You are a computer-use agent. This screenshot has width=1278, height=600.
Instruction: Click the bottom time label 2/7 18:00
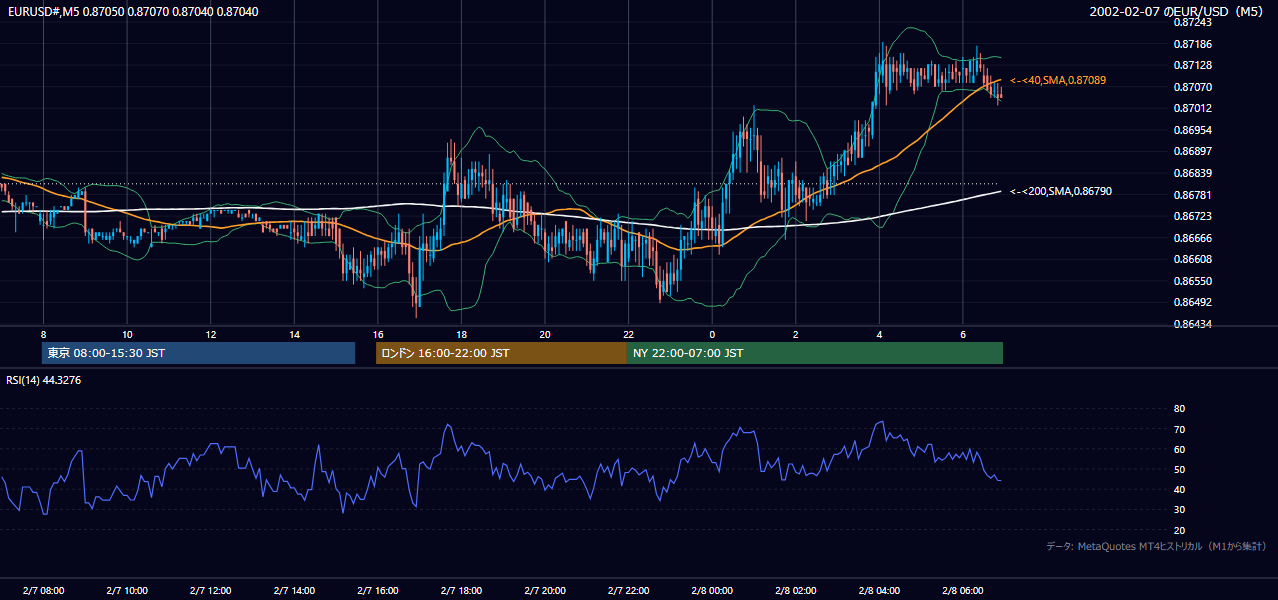point(462,591)
